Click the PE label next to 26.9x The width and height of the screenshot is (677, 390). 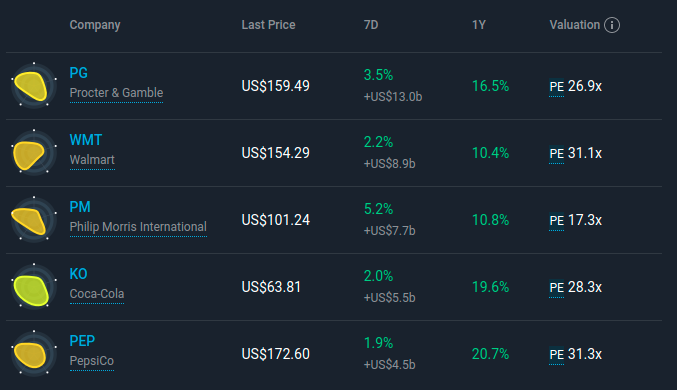point(557,87)
